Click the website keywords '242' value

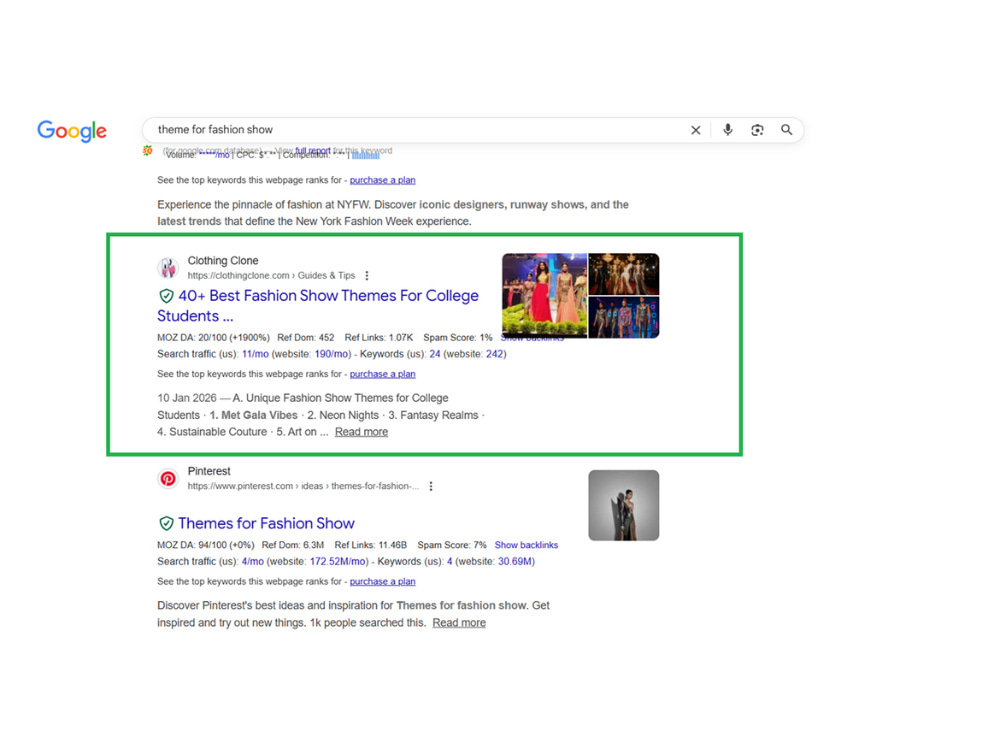(494, 354)
